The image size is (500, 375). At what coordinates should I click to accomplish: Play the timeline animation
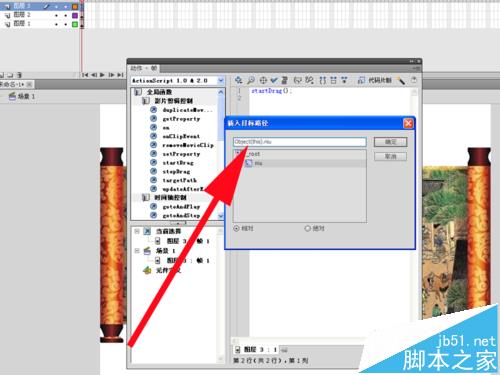[x=102, y=75]
